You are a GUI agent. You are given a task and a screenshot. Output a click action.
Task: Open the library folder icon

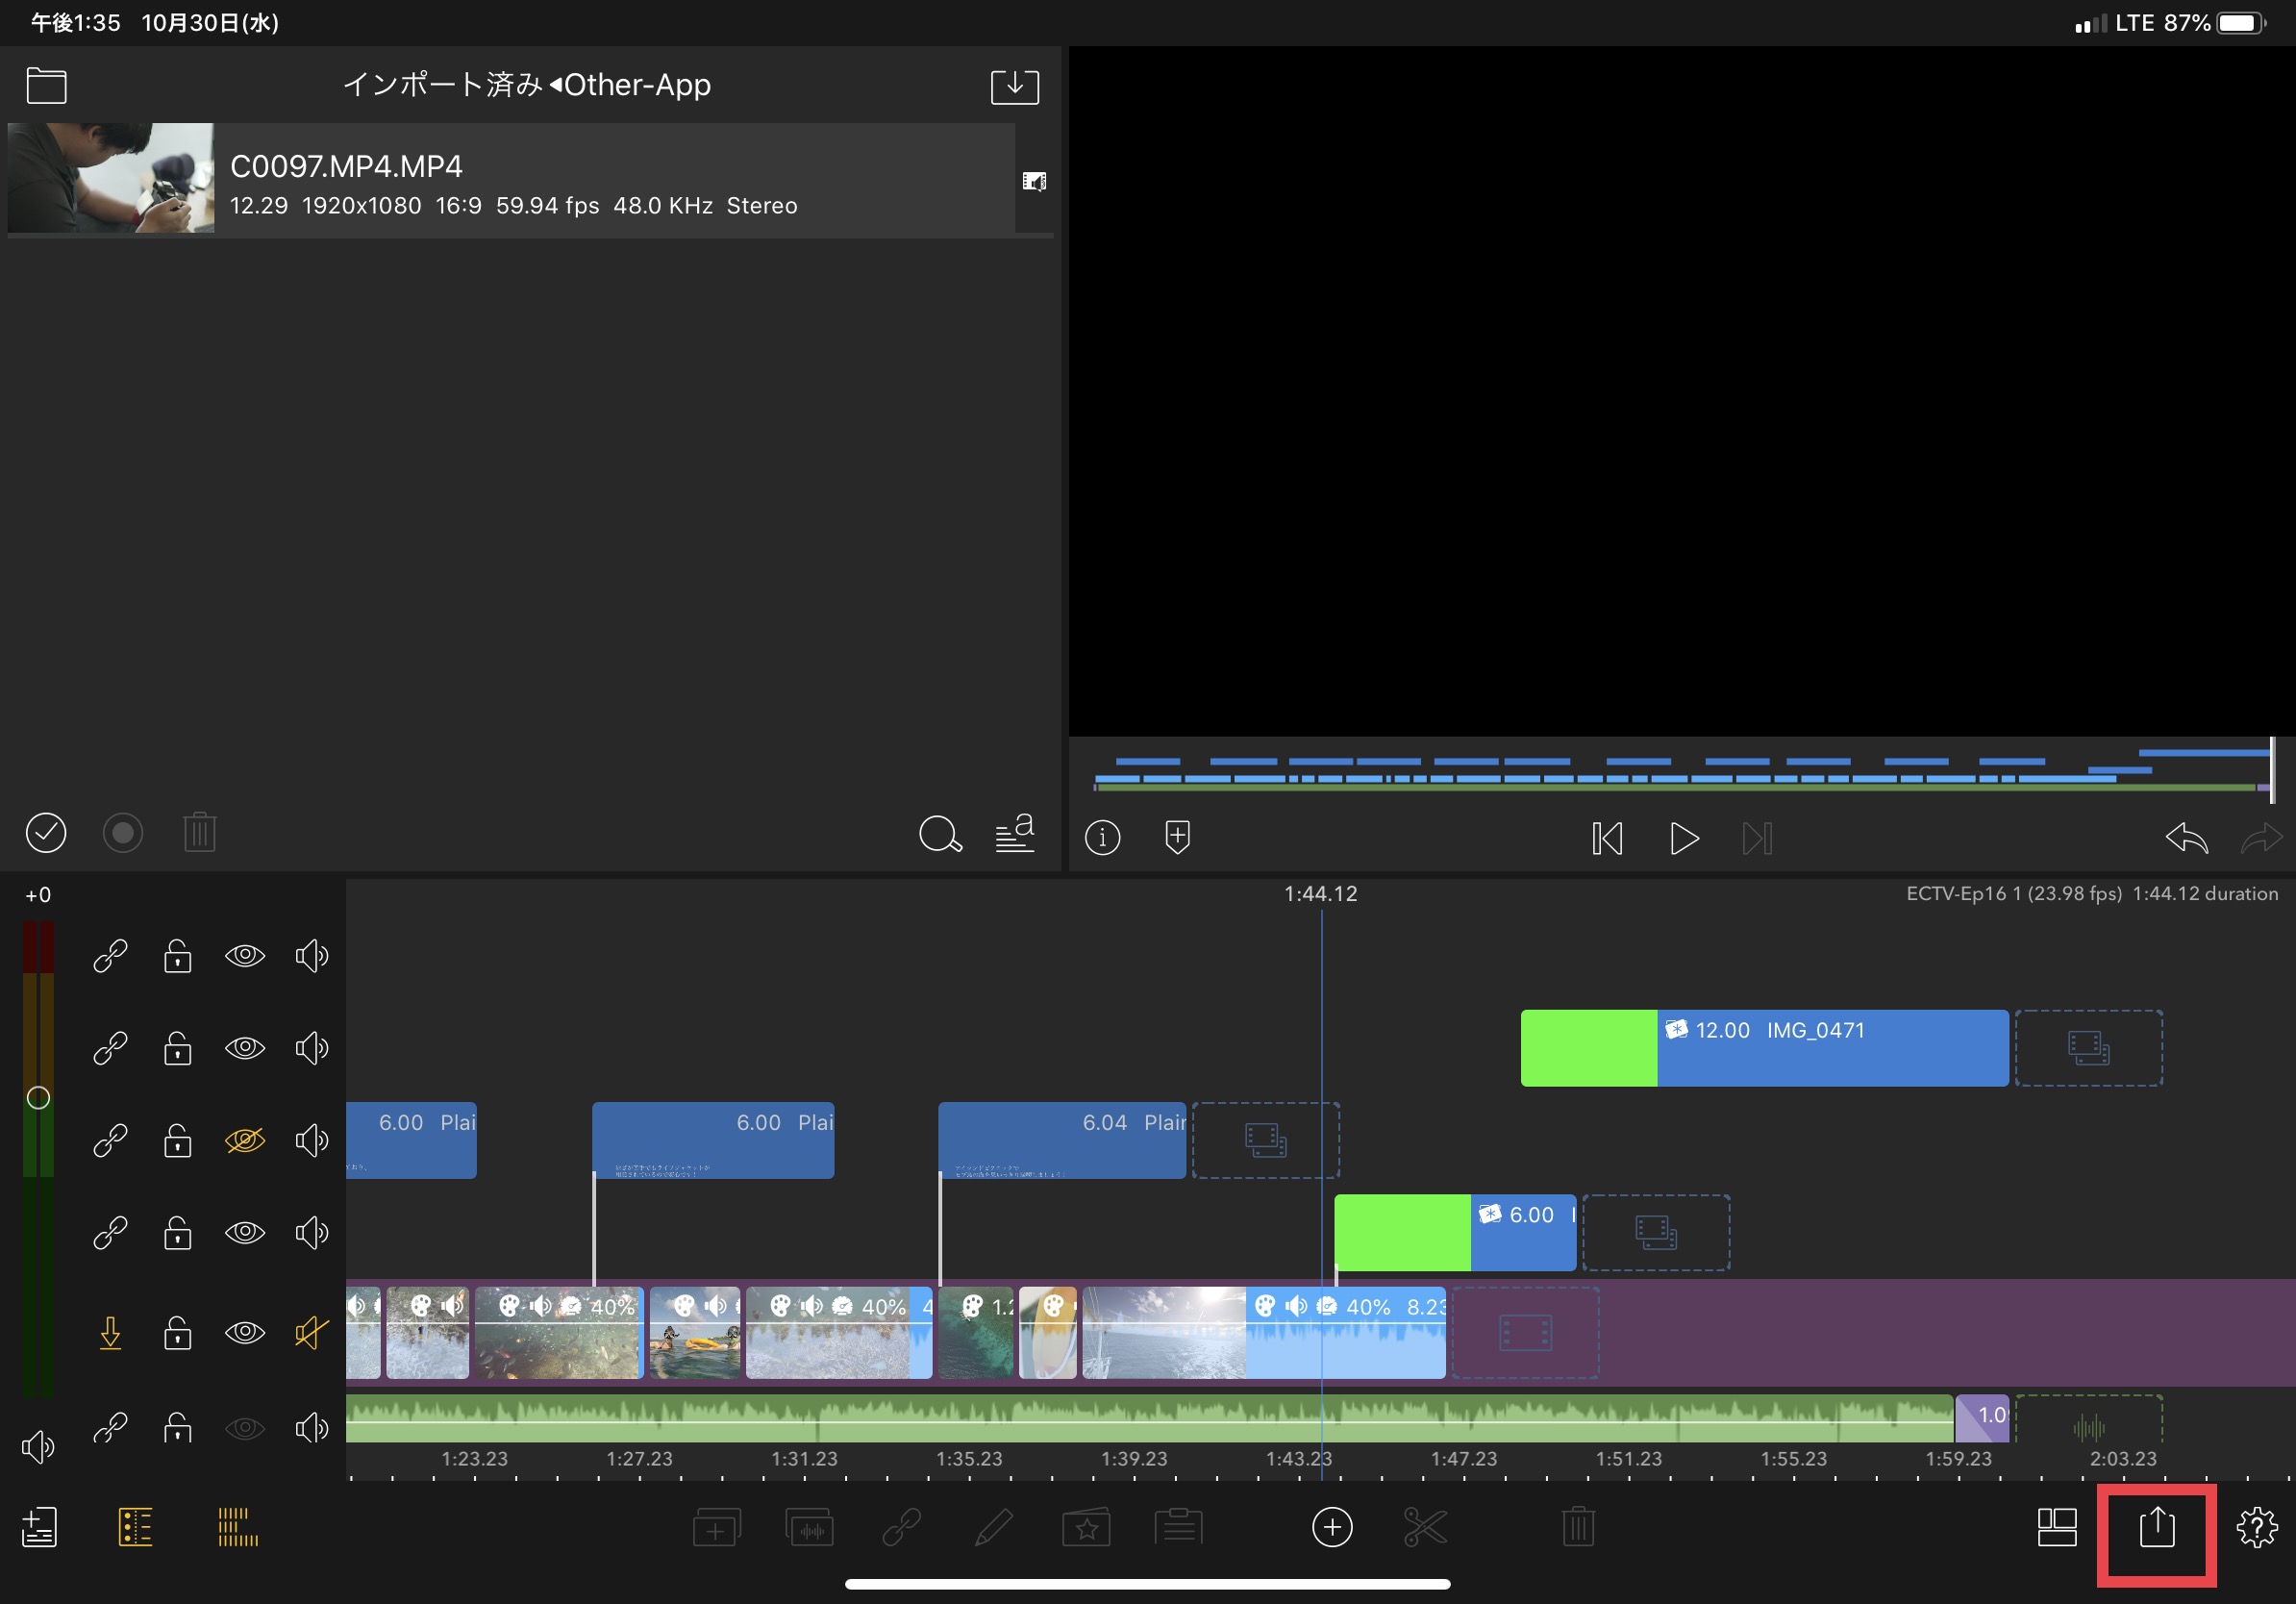tap(46, 86)
